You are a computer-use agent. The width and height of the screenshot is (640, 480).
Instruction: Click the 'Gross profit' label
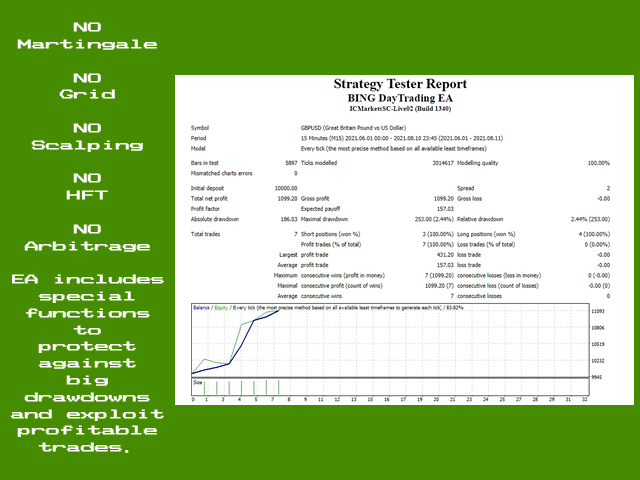315,198
